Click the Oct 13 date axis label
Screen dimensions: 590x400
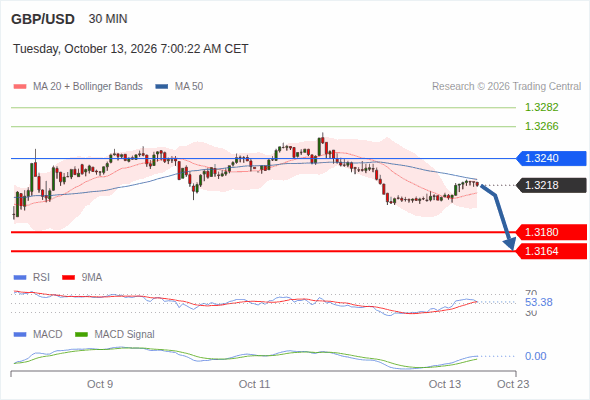tap(445, 384)
